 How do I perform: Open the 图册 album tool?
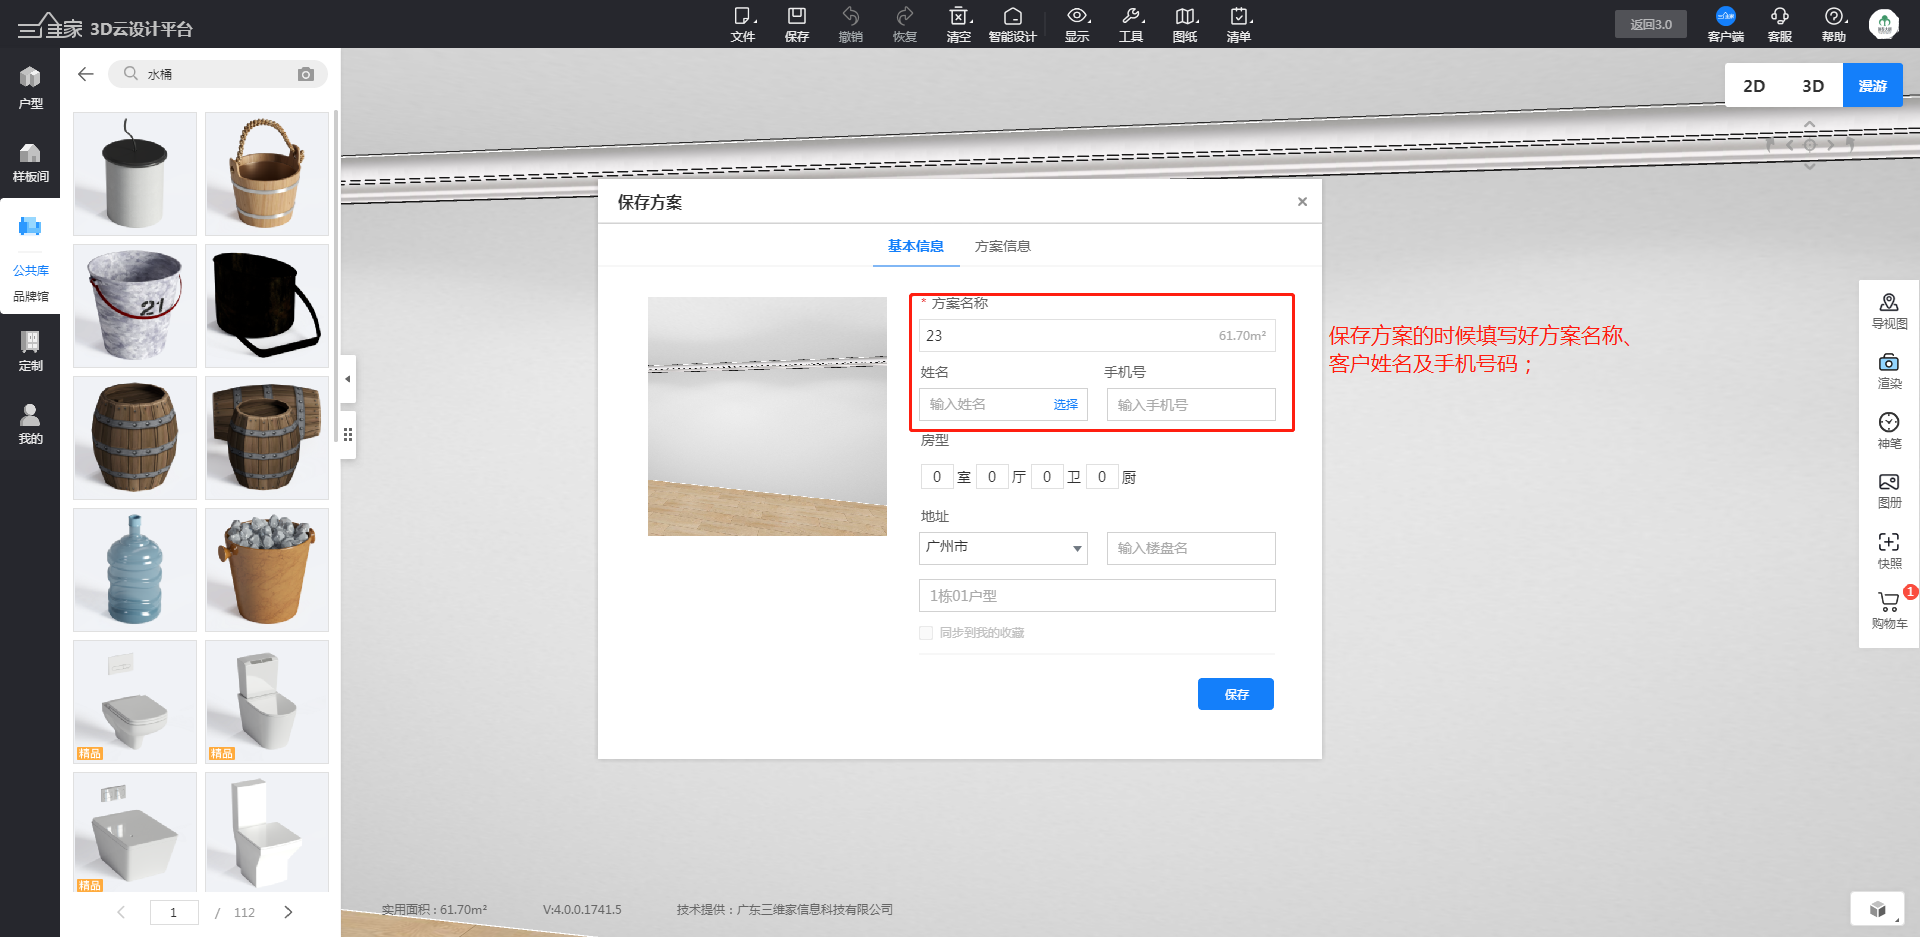pos(1889,490)
